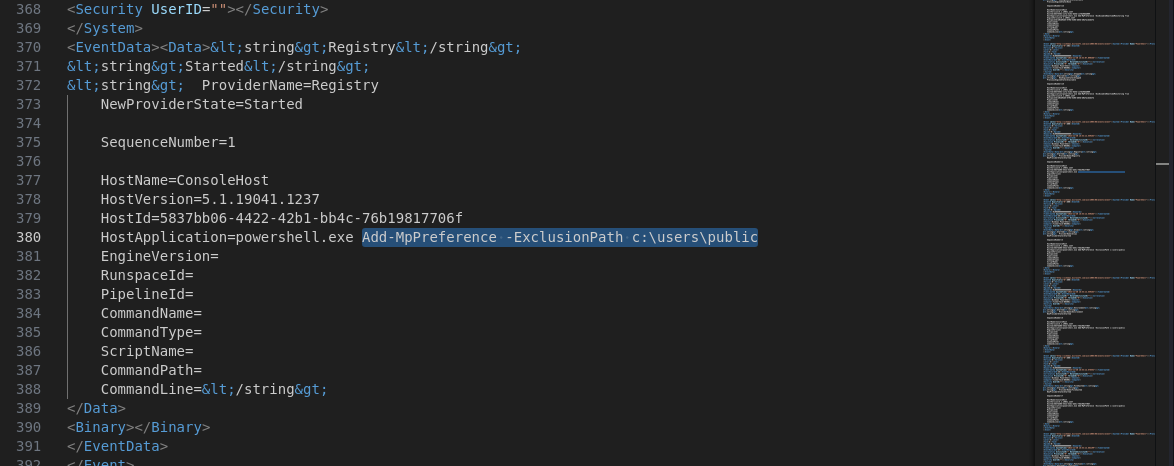Click the closing Data tag
1174x466 pixels.
(x=96, y=408)
